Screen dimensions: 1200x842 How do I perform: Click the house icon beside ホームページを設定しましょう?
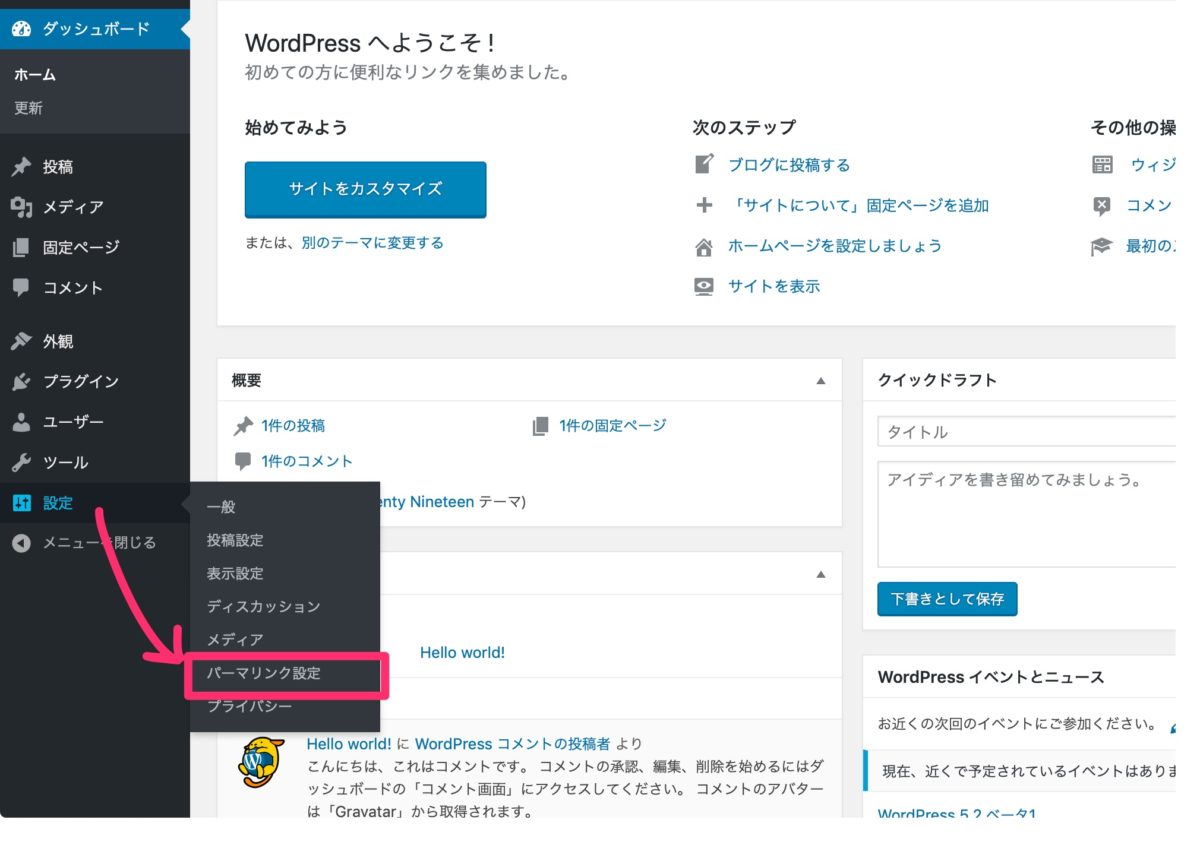pyautogui.click(x=705, y=246)
